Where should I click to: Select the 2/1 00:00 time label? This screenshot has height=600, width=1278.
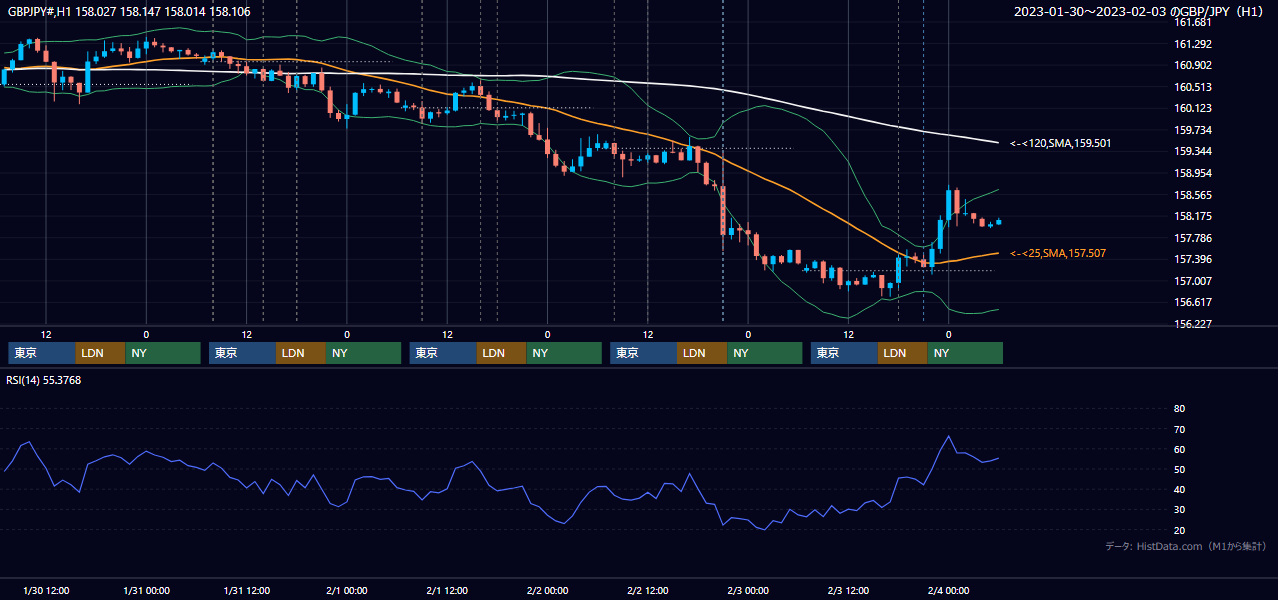(347, 590)
